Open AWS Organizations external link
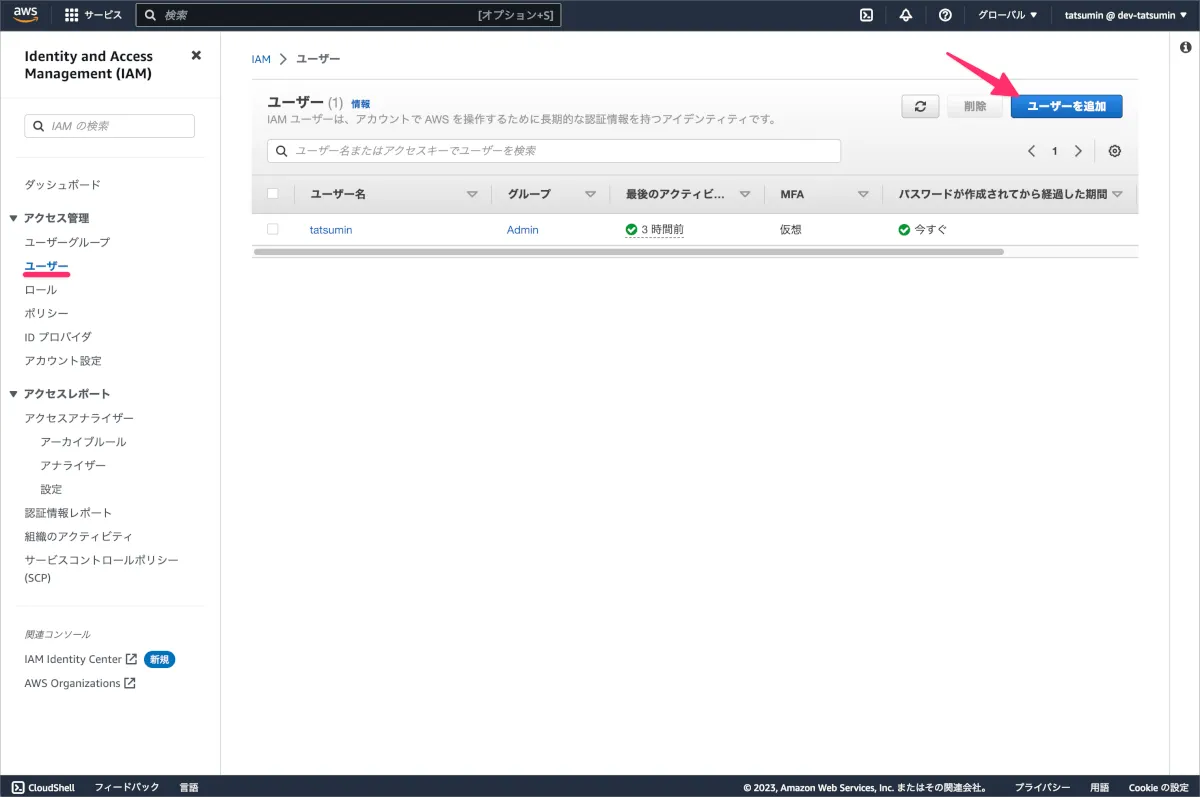This screenshot has height=797, width=1200. pos(79,684)
